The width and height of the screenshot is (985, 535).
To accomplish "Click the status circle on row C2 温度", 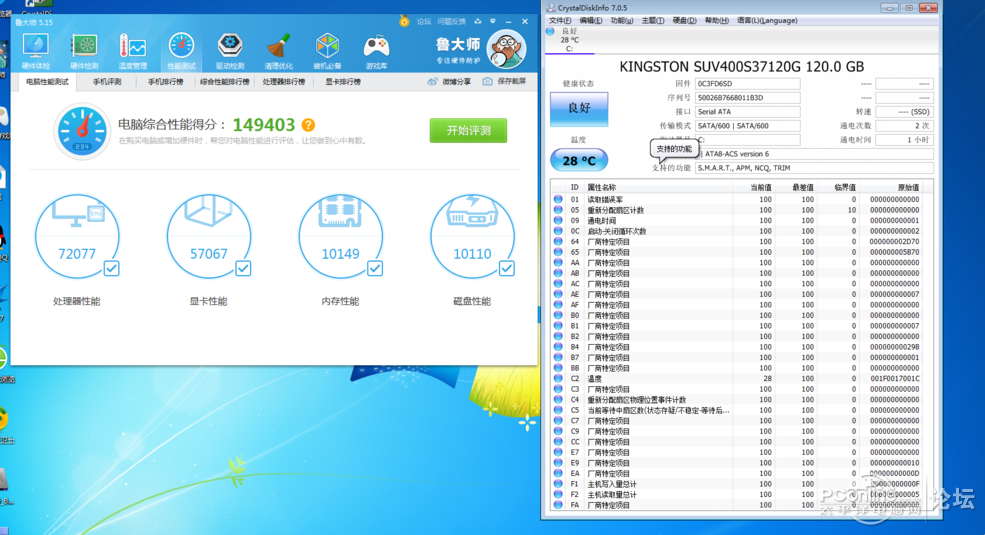I will [558, 379].
